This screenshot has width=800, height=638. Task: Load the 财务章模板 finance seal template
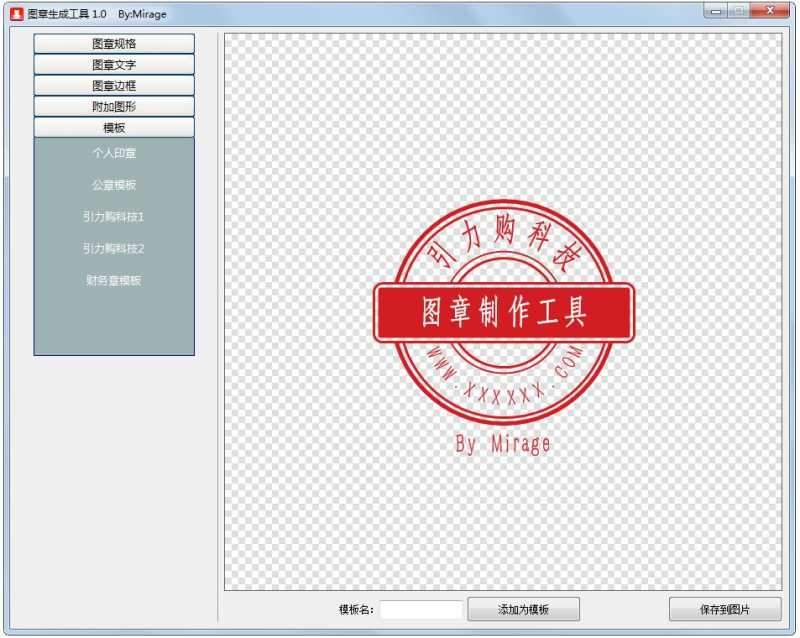coord(113,280)
